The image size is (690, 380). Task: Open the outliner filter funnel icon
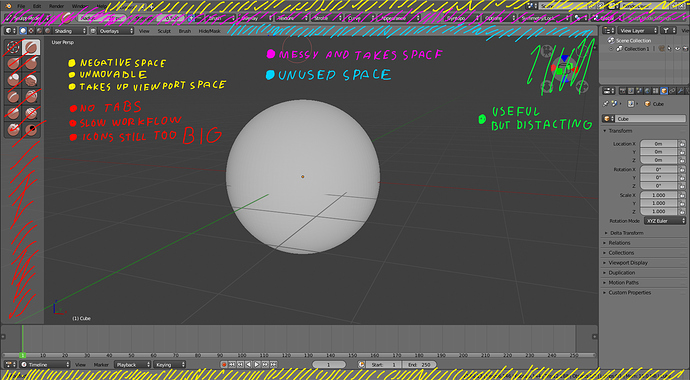pos(666,30)
